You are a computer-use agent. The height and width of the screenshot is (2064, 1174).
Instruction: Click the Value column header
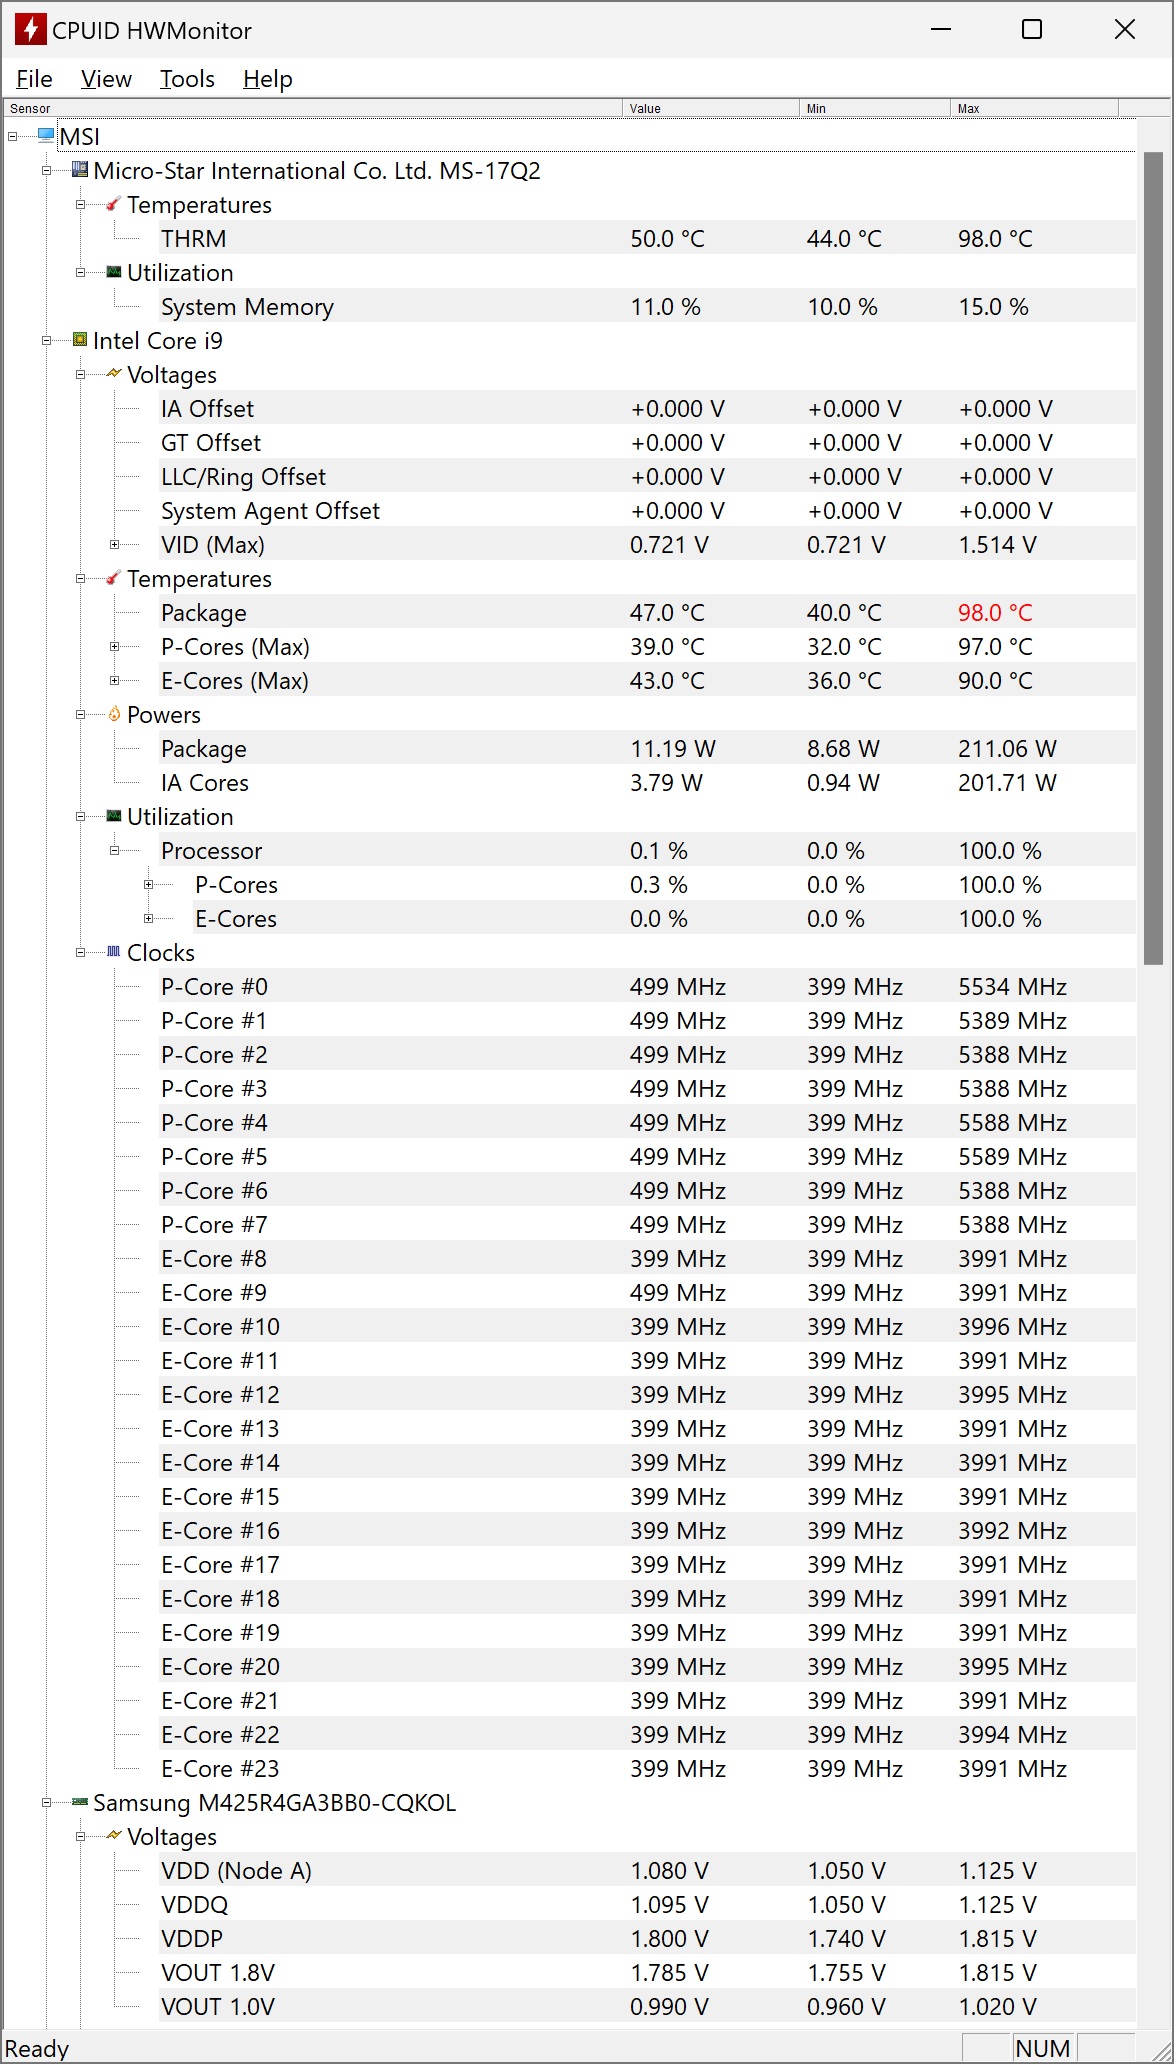(x=710, y=108)
